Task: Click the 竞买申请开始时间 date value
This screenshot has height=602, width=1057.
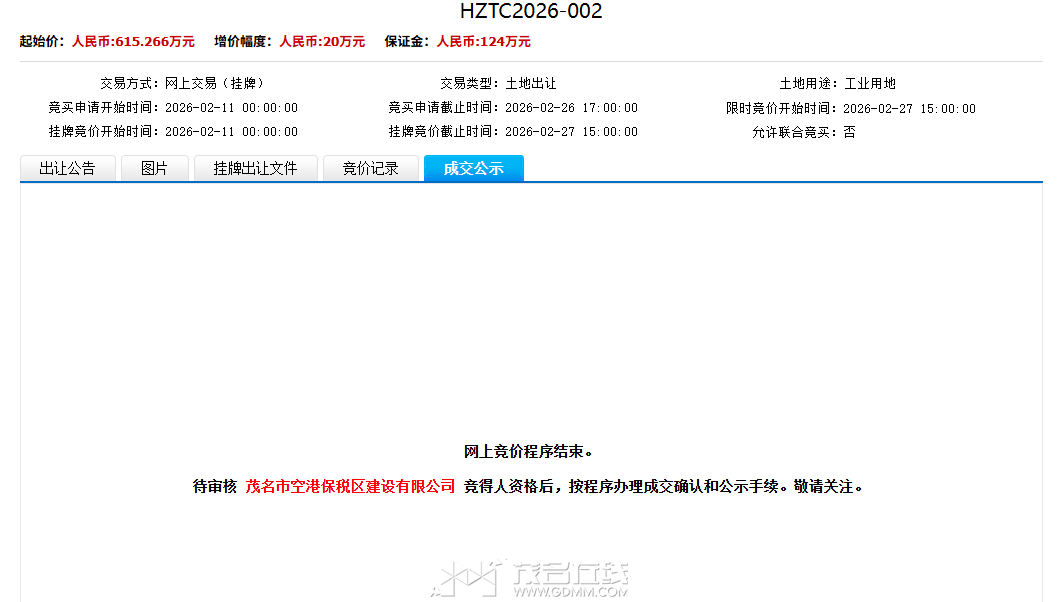Action: [x=231, y=108]
